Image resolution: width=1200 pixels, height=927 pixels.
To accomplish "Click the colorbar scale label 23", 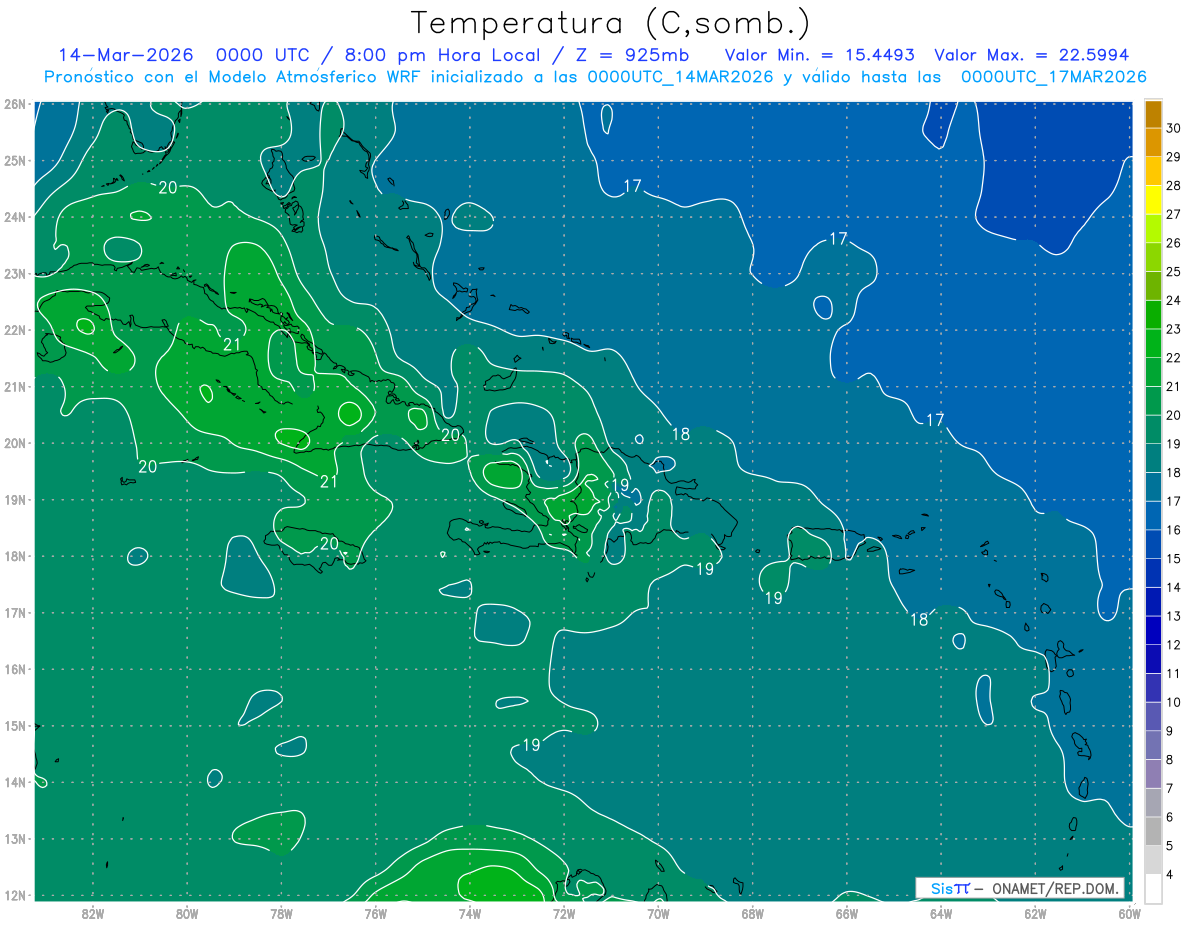I will tap(1173, 329).
